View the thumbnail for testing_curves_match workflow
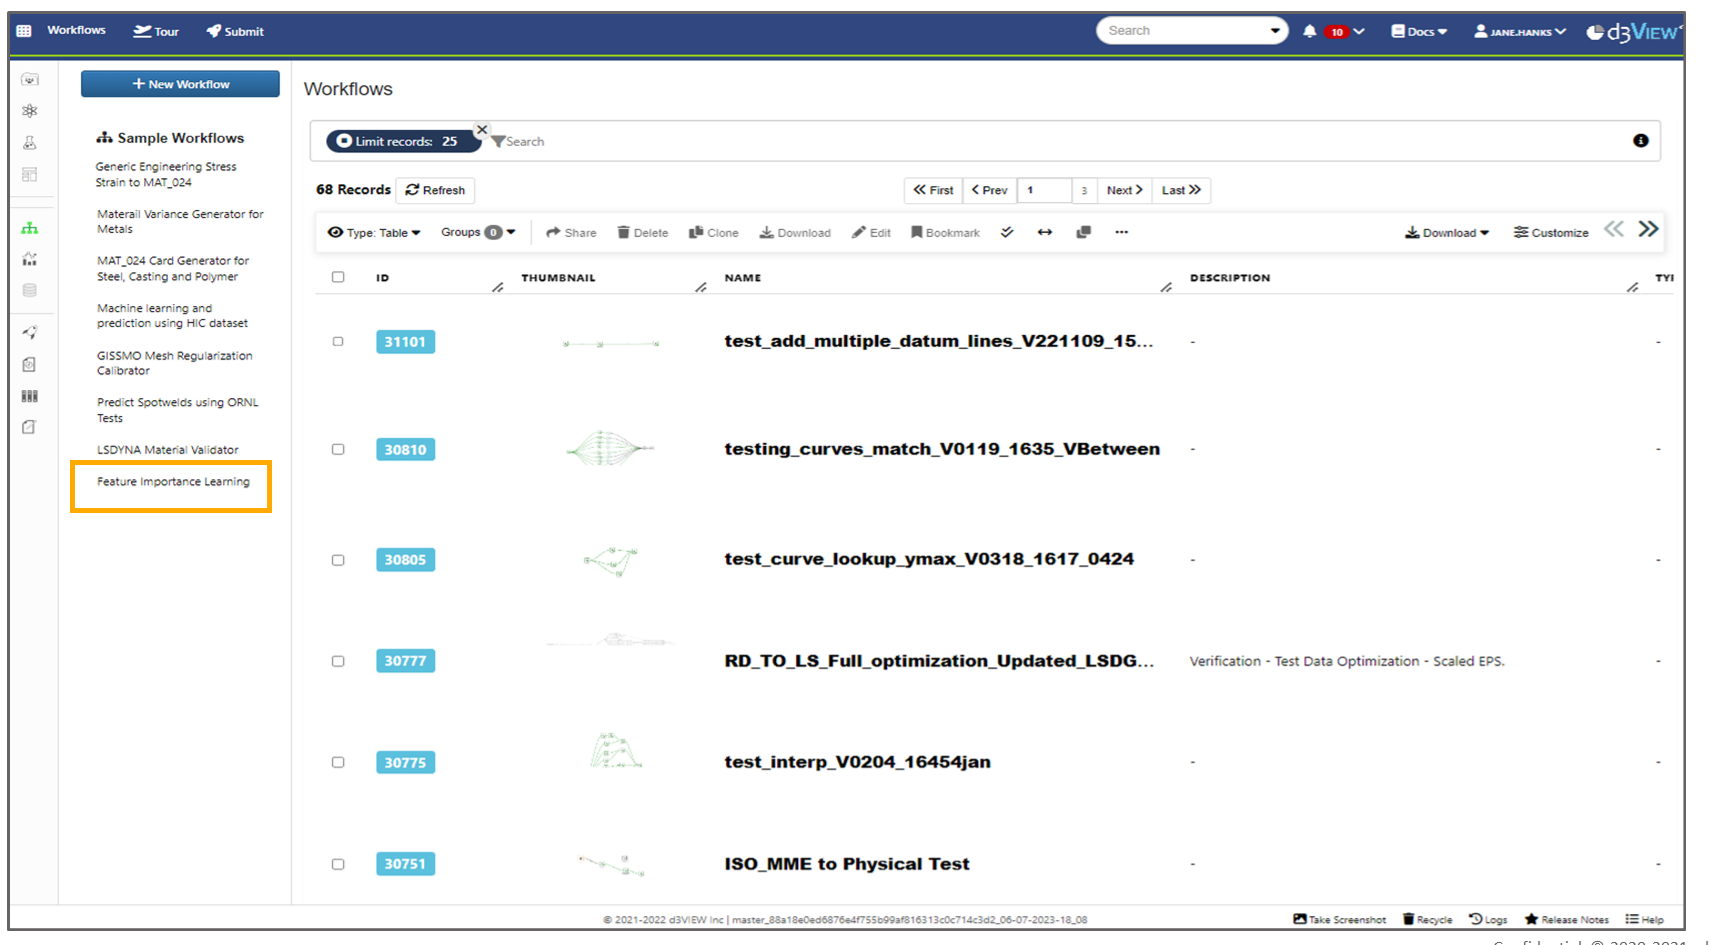This screenshot has width=1709, height=945. click(x=610, y=449)
